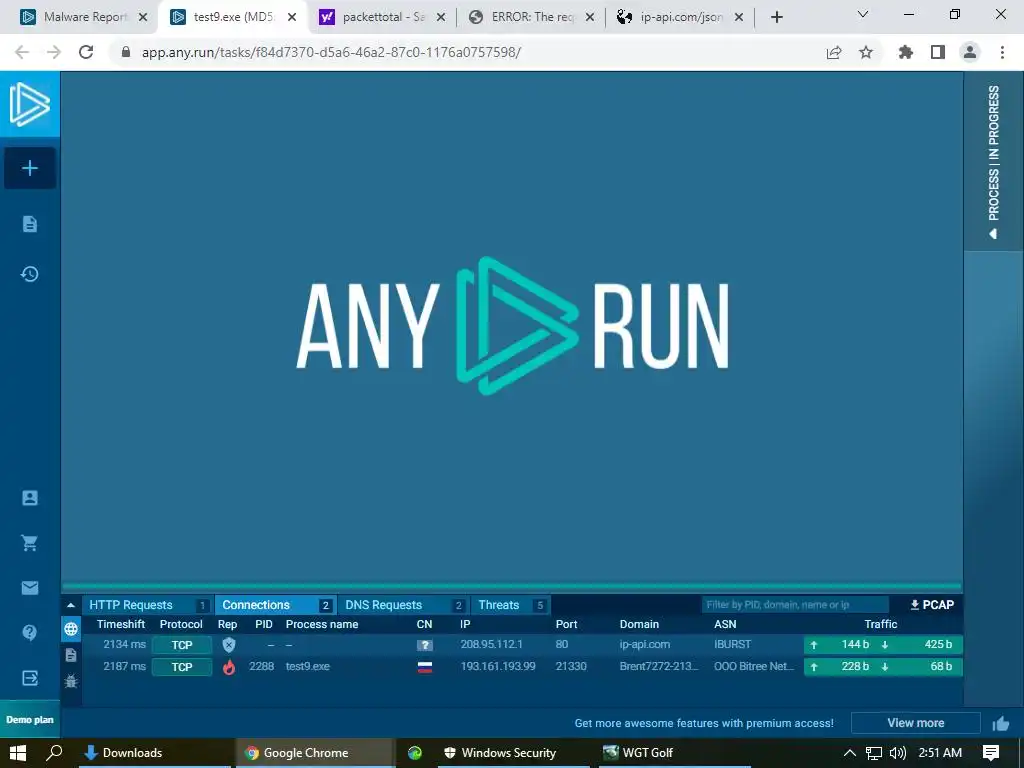Click the Brent7272-213 domain cell
This screenshot has height=768, width=1024.
click(x=659, y=666)
